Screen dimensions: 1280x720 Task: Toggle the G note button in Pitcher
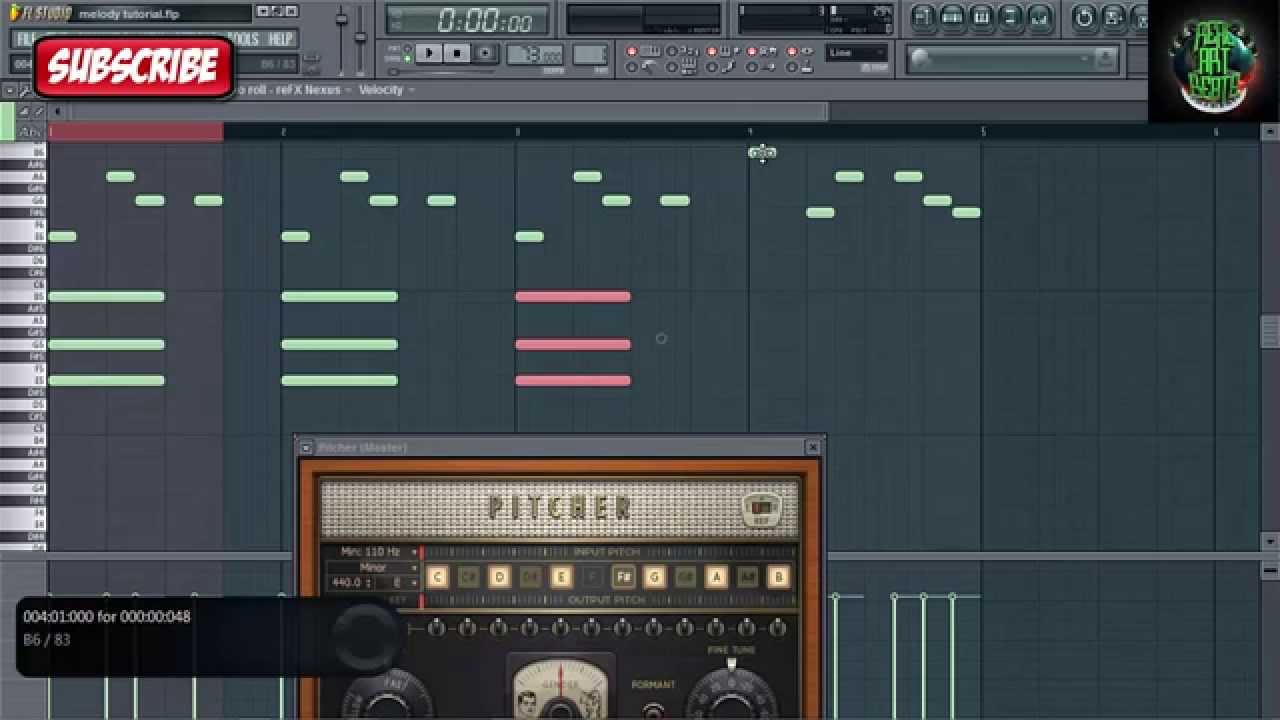coord(654,577)
